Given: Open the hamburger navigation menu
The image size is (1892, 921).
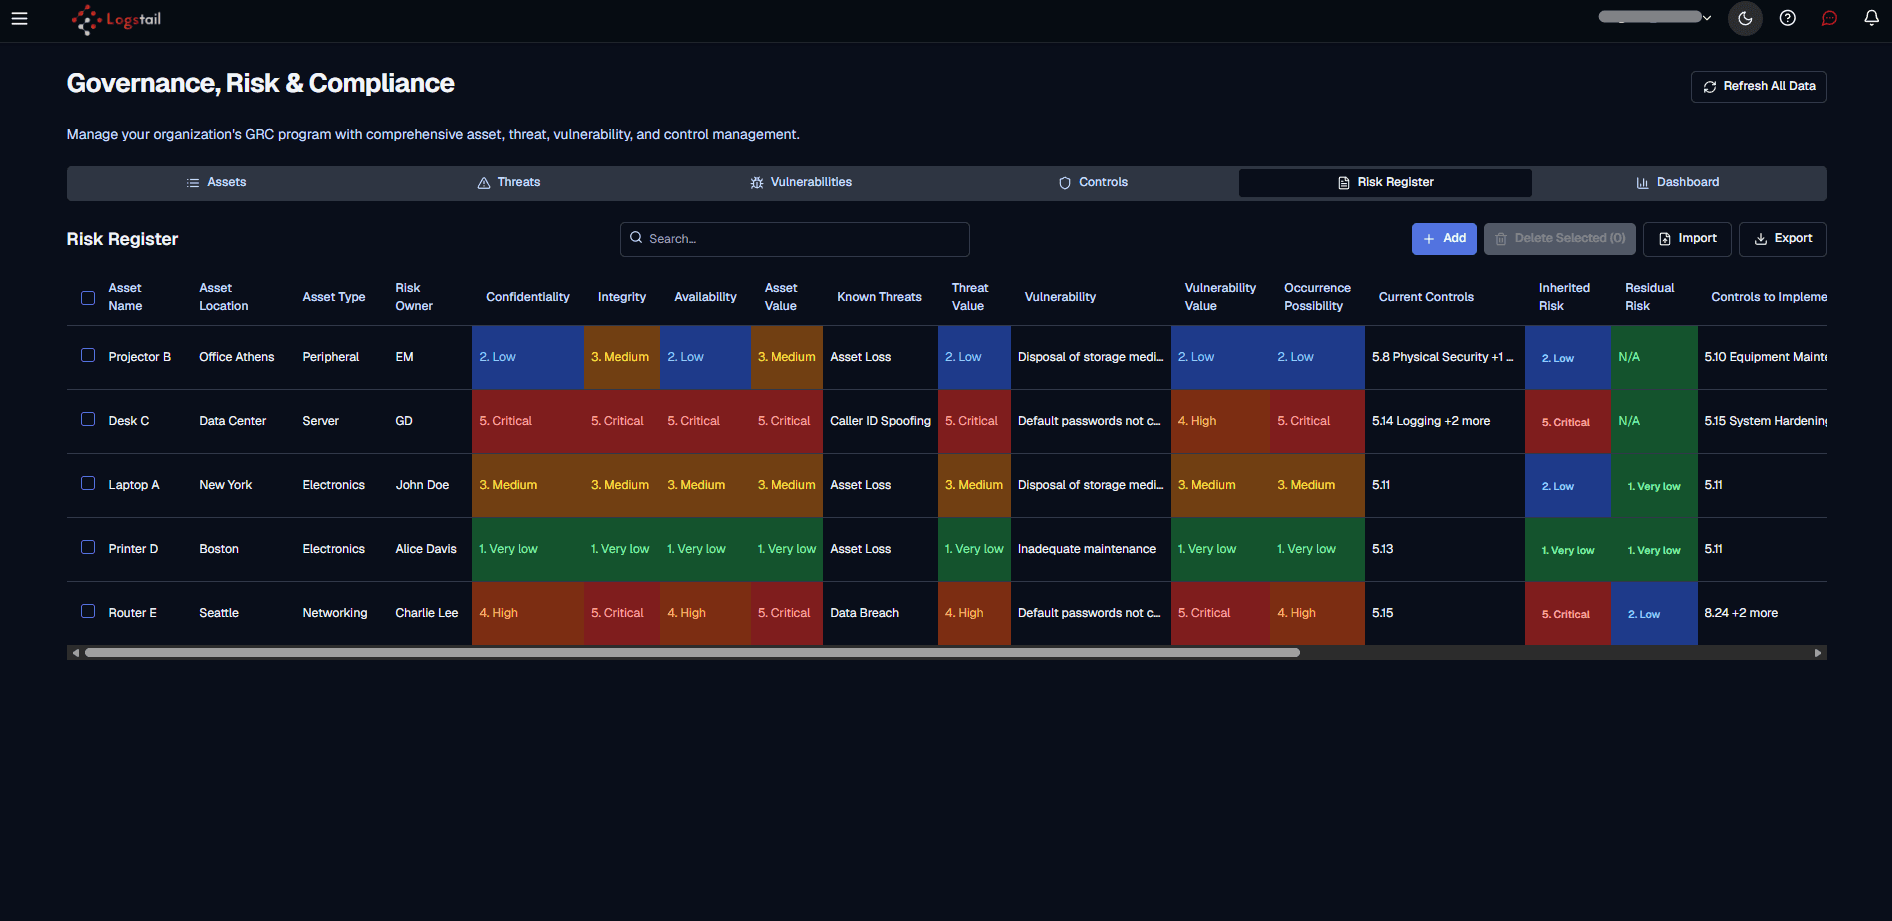Looking at the screenshot, I should pyautogui.click(x=19, y=18).
